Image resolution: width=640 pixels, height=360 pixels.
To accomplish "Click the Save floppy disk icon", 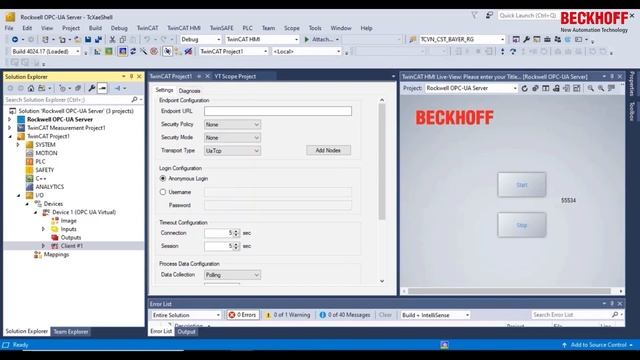I will (x=88, y=40).
